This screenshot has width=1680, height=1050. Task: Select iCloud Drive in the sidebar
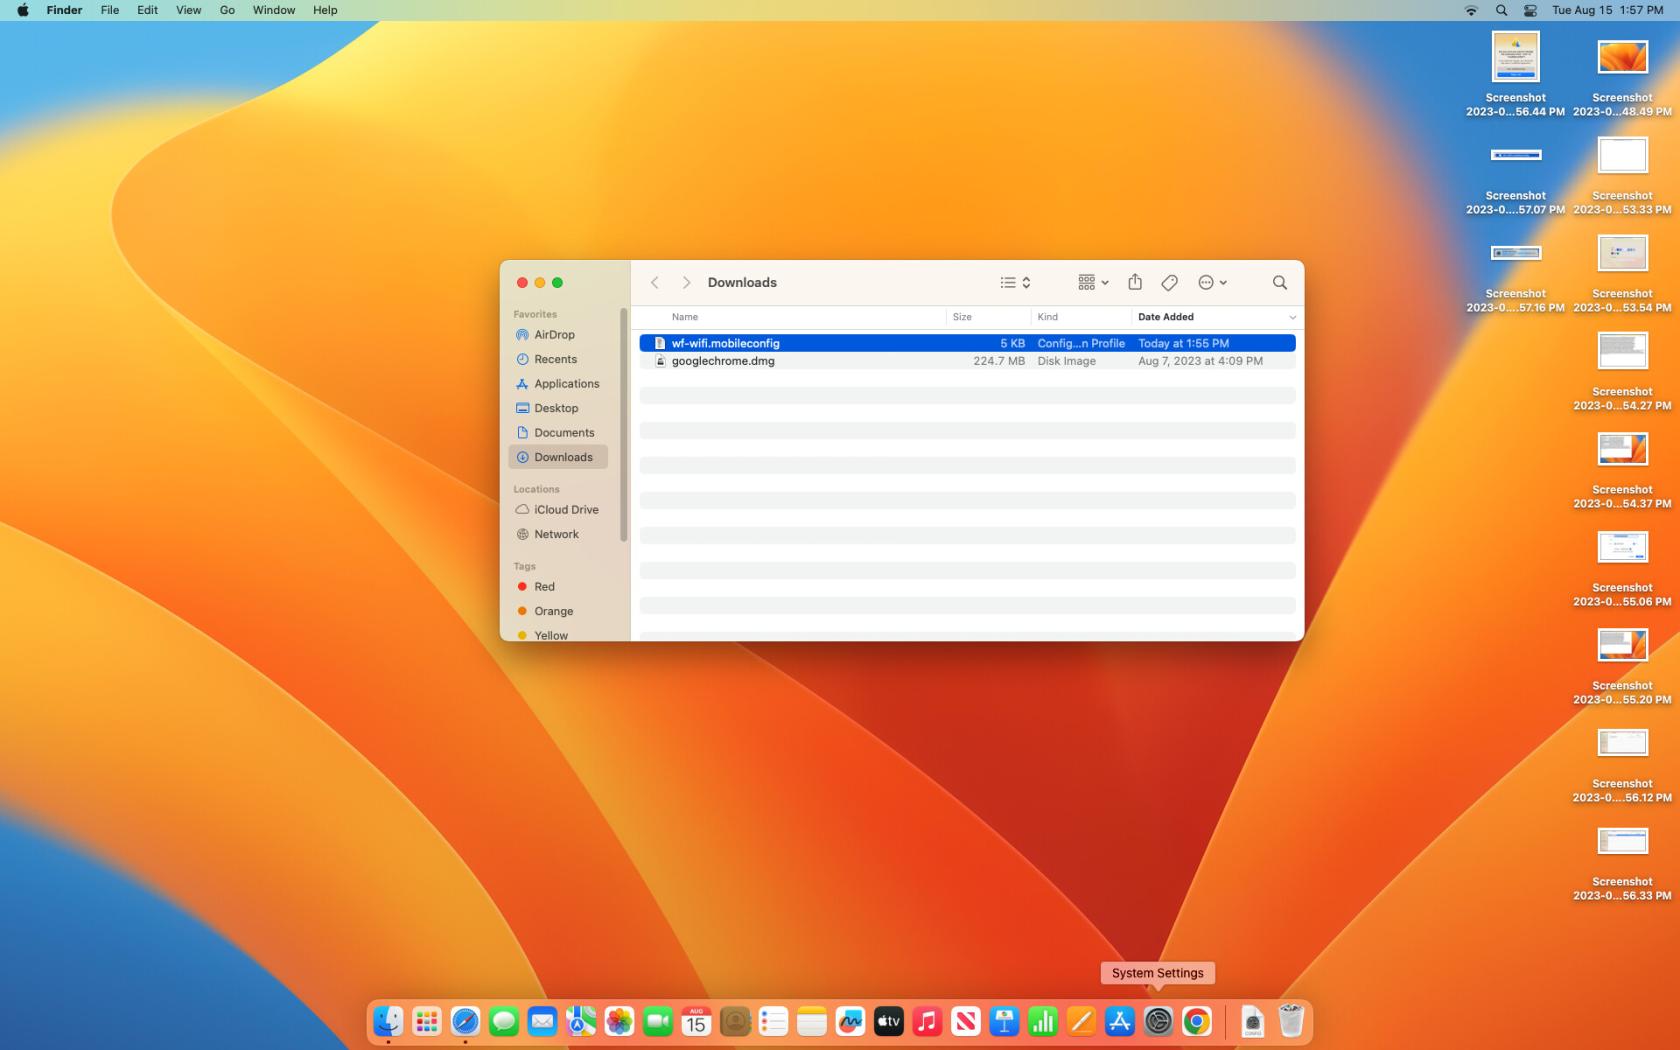pyautogui.click(x=558, y=510)
